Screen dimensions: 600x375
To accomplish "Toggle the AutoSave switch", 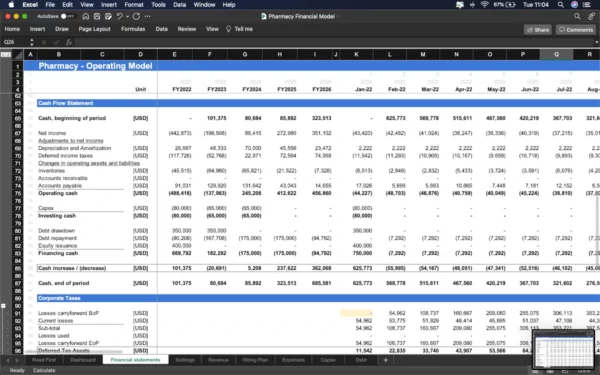I will 67,16.
